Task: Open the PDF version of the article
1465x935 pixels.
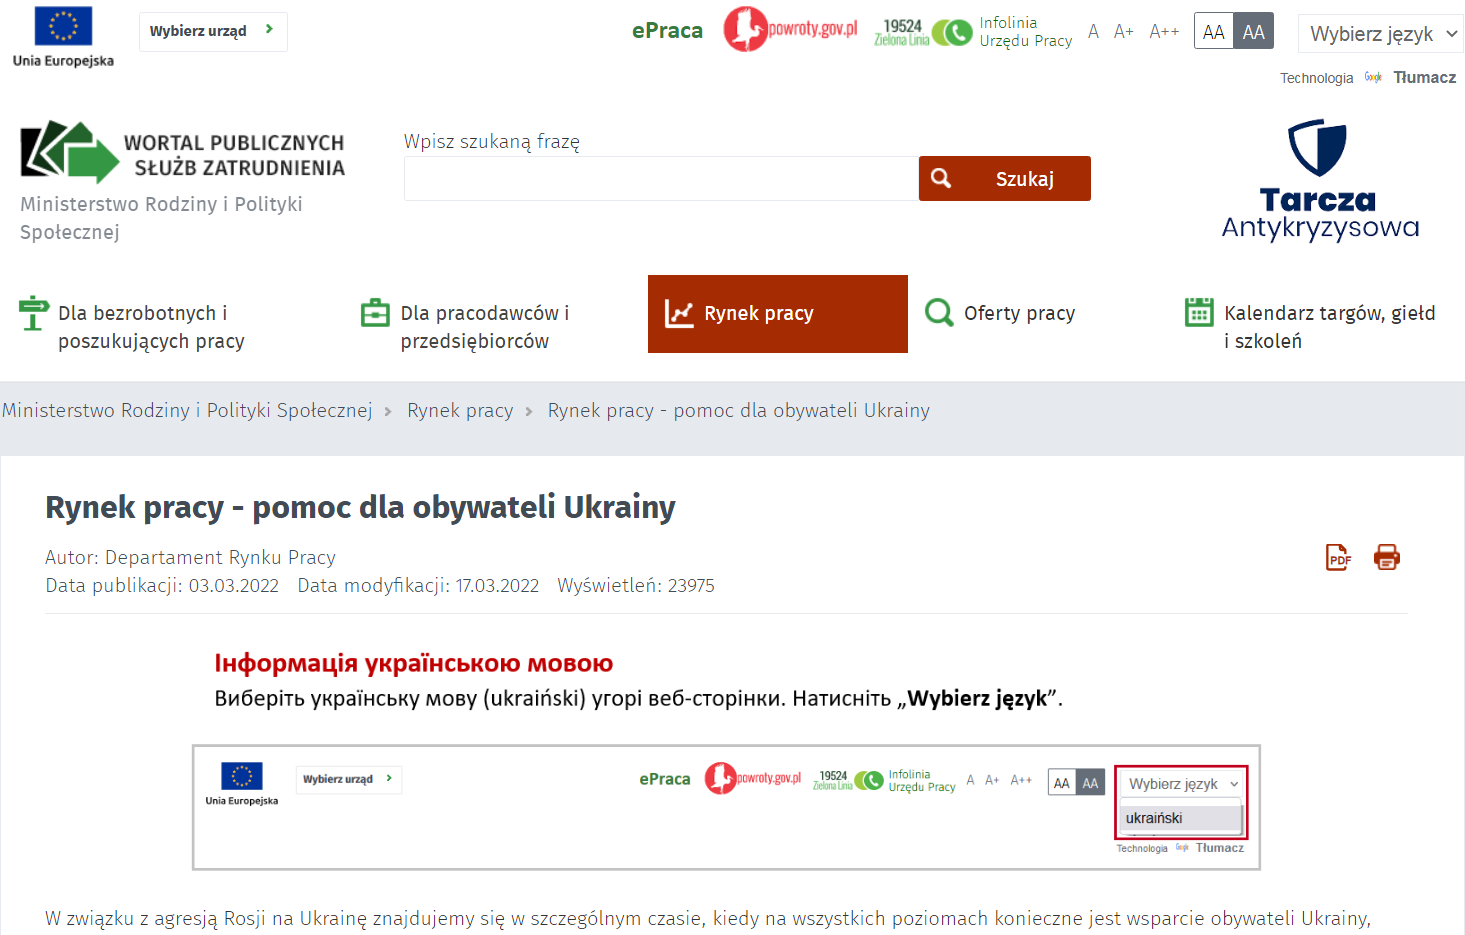Action: [1337, 557]
